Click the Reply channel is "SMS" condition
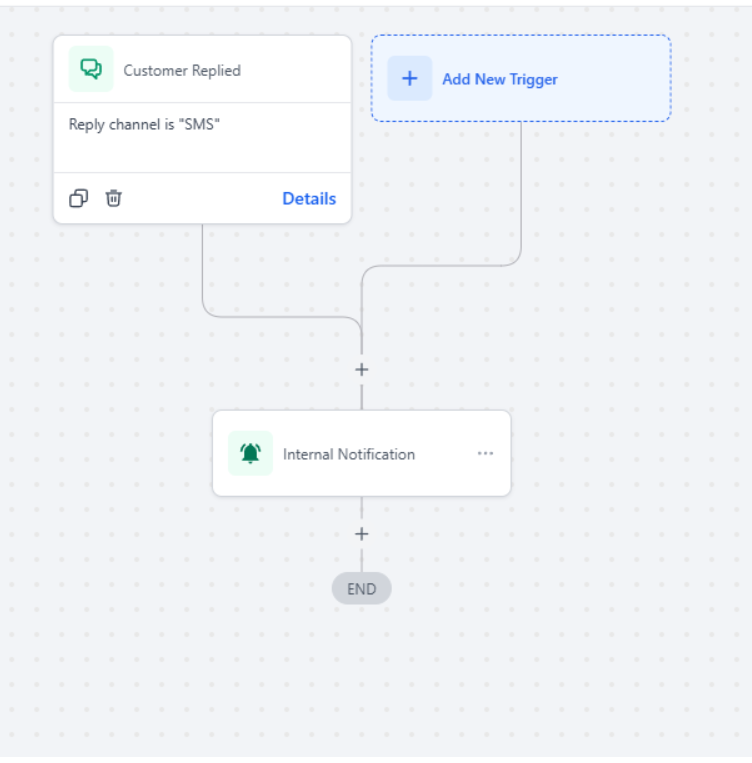The width and height of the screenshot is (752, 763). [144, 125]
